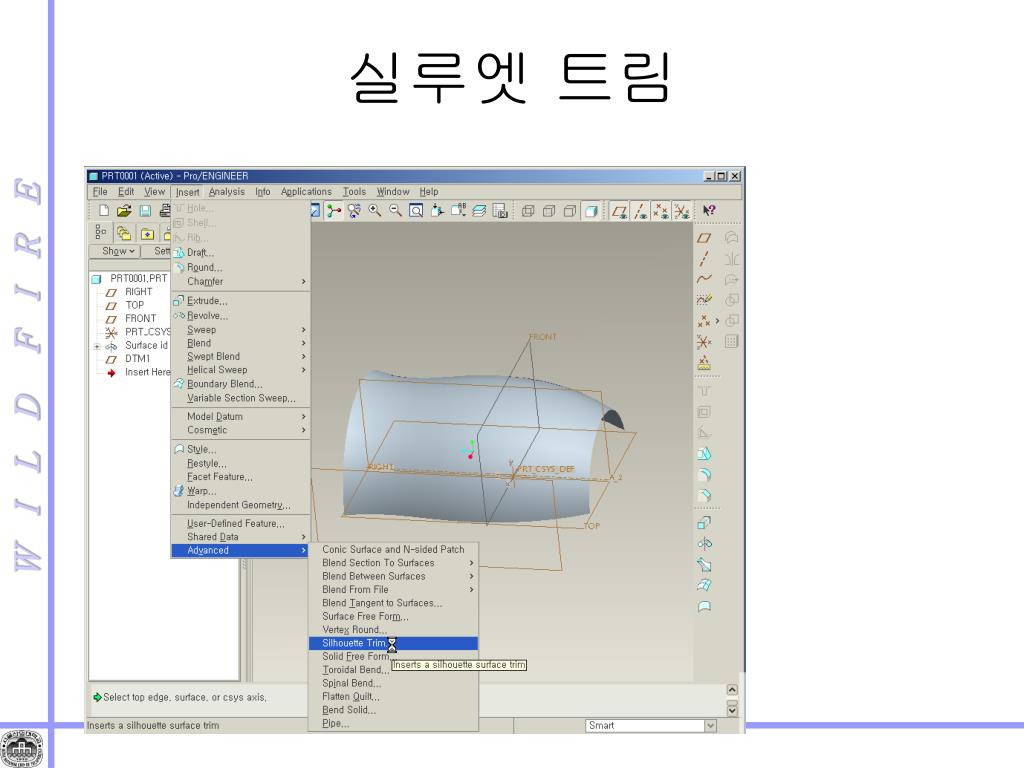1024x768 pixels.
Task: Click the favorites navigator tab icon
Action: 147,232
